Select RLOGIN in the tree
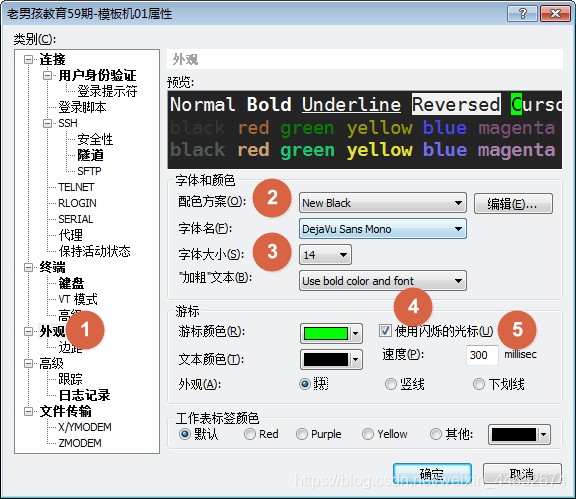Image resolution: width=576 pixels, height=499 pixels. [77, 203]
